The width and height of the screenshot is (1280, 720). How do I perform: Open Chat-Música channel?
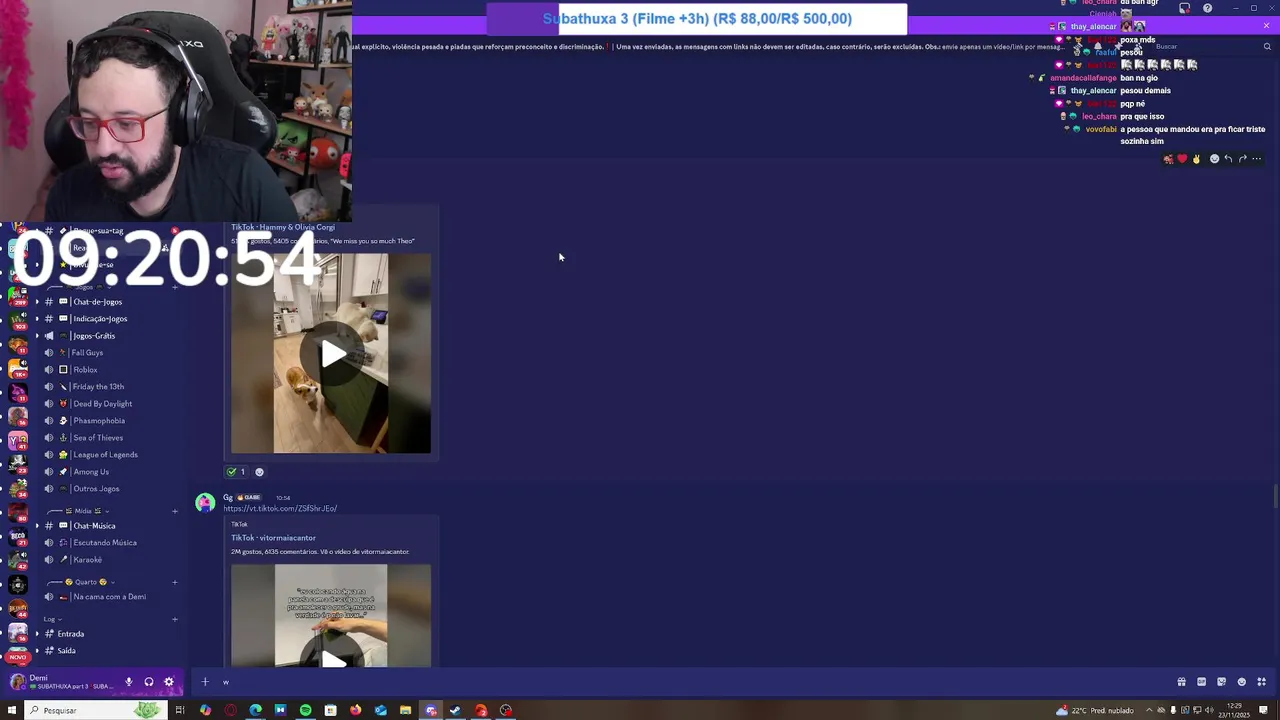(94, 526)
